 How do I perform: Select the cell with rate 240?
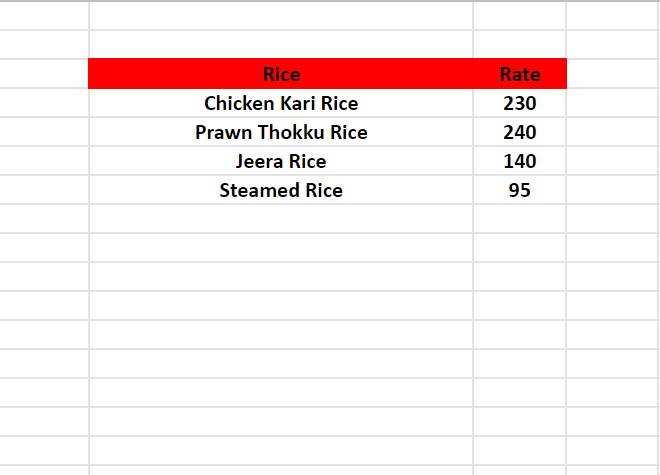(x=520, y=132)
